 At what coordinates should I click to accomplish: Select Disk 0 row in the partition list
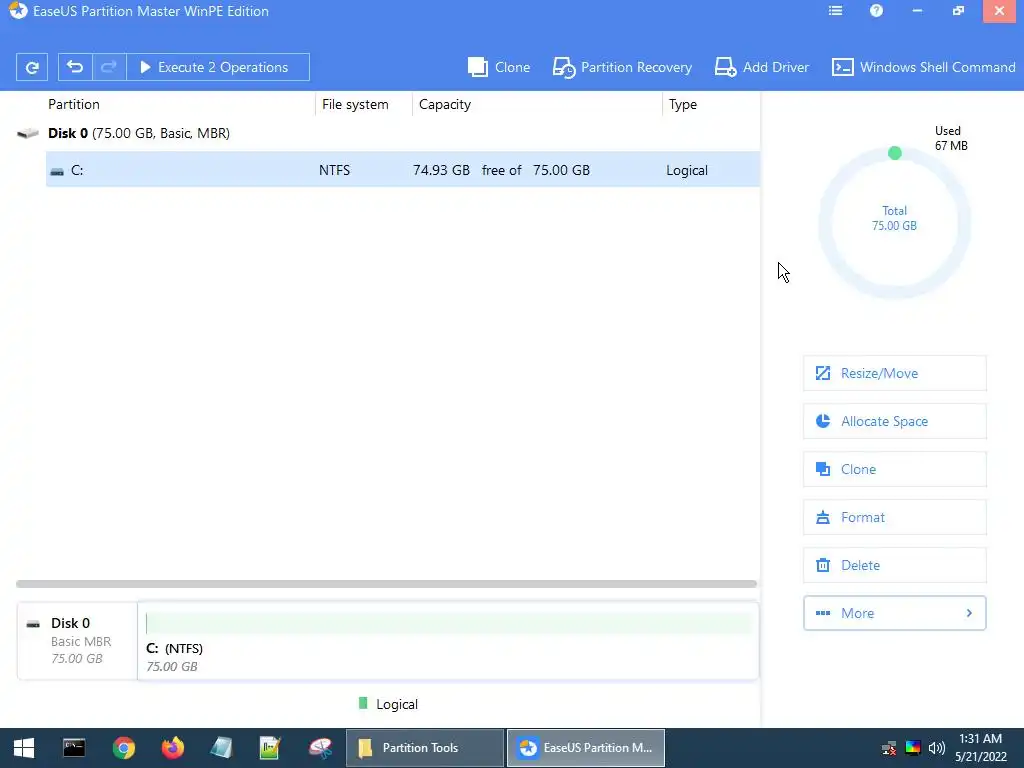tap(388, 133)
